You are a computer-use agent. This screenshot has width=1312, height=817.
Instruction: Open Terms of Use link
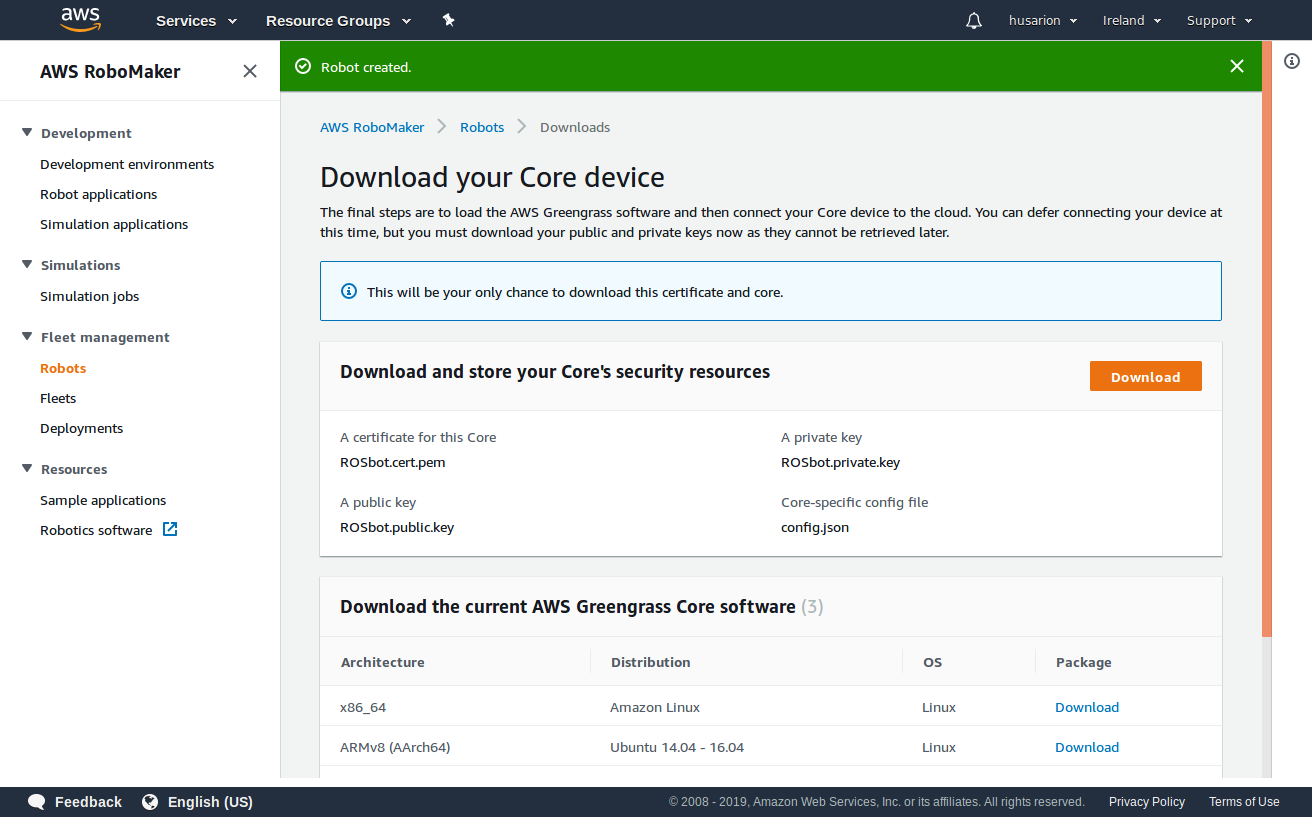pyautogui.click(x=1244, y=802)
